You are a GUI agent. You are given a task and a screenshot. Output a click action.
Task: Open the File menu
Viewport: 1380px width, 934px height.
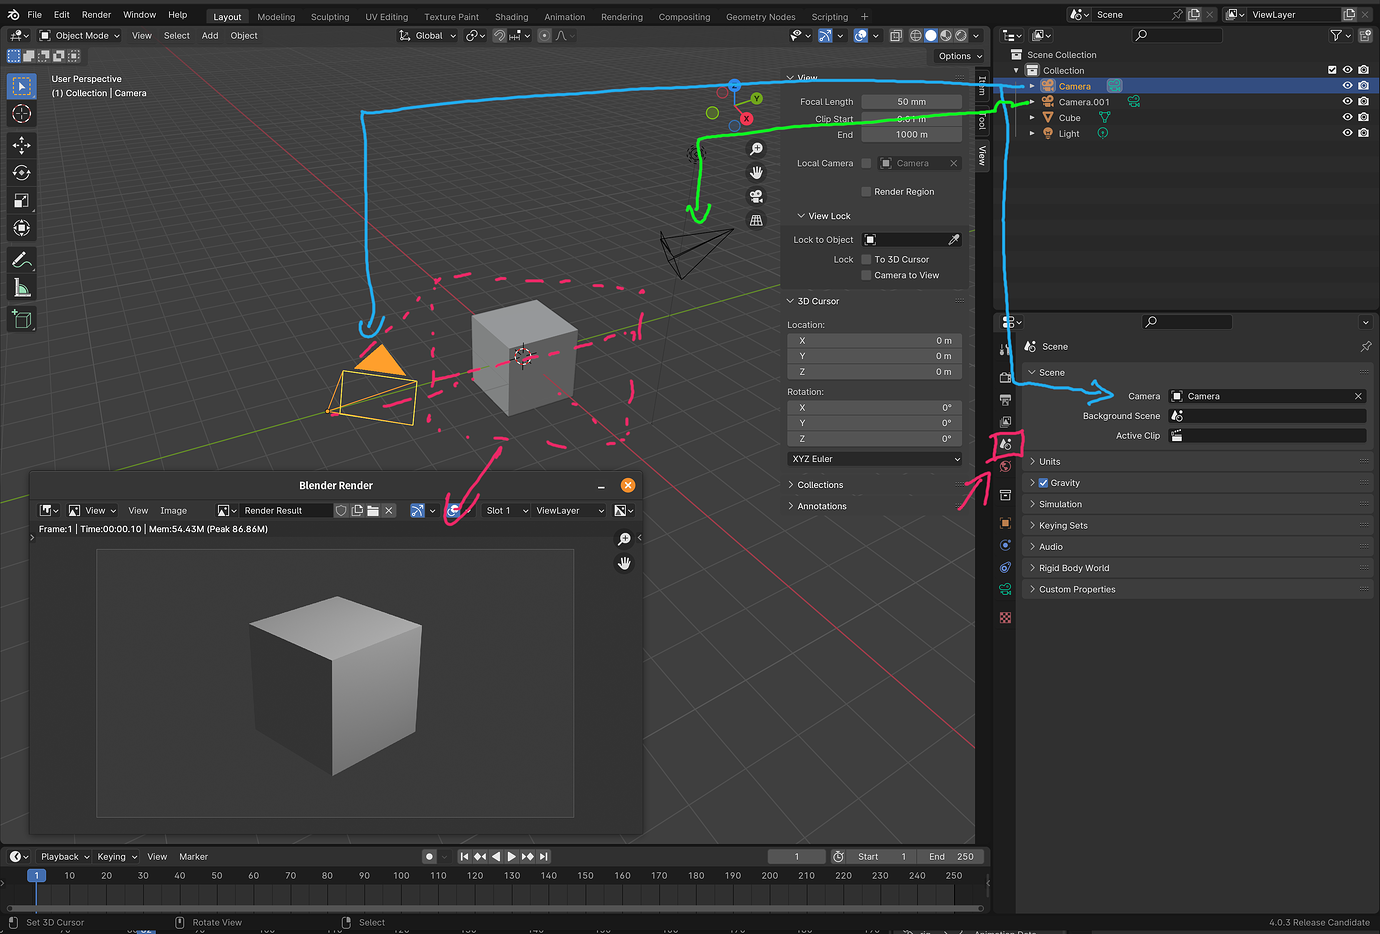click(35, 15)
